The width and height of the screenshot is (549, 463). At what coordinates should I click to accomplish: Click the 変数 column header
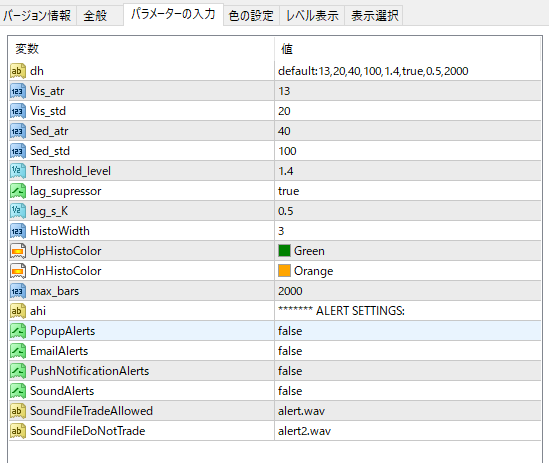coord(141,49)
